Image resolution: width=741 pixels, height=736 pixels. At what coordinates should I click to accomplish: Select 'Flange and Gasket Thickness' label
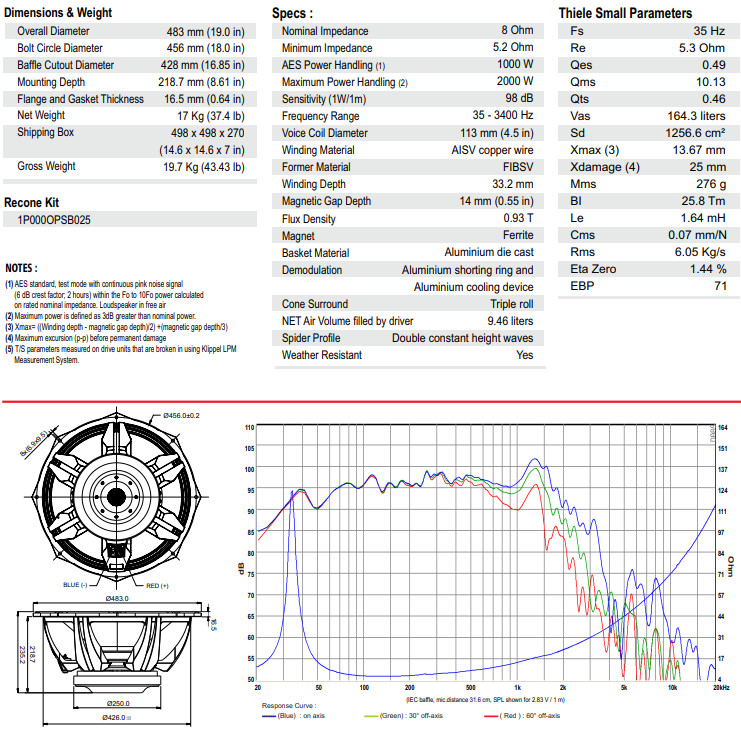pos(80,99)
